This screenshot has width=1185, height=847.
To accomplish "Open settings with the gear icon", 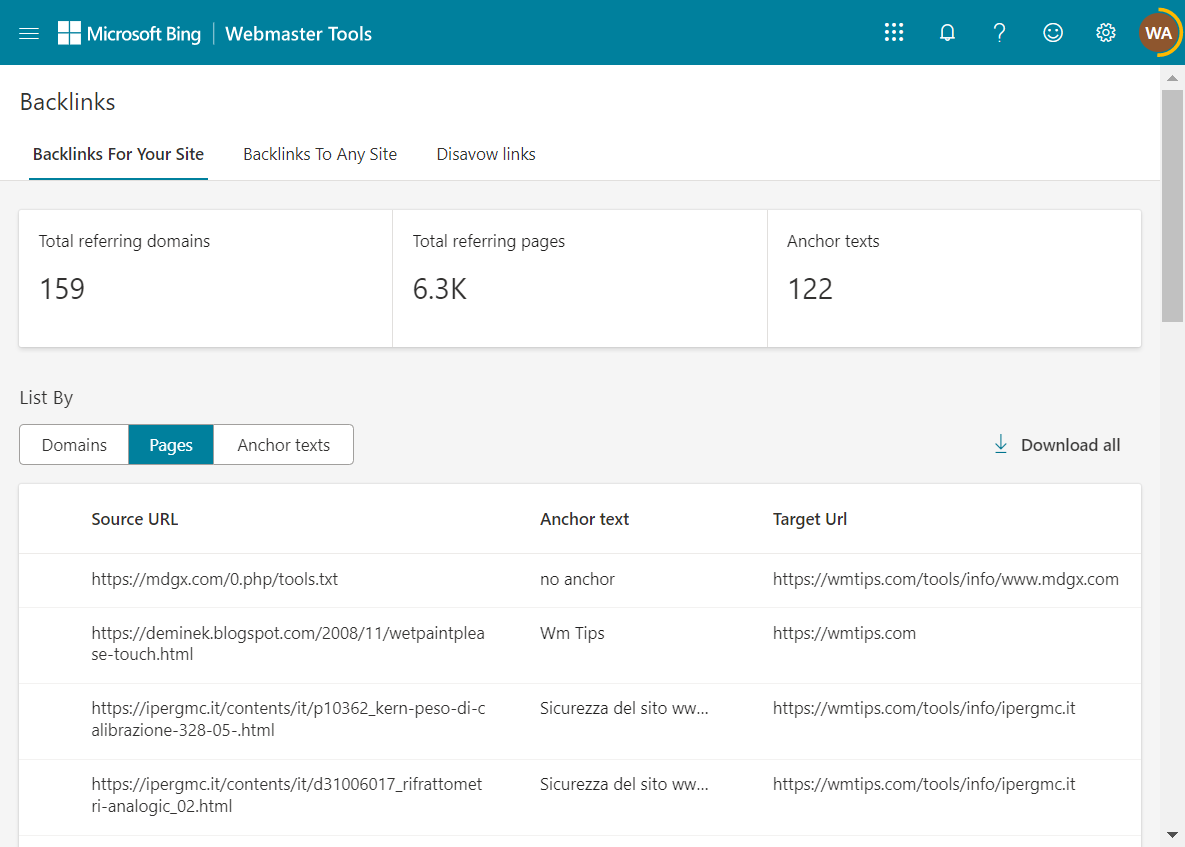I will click(x=1105, y=32).
